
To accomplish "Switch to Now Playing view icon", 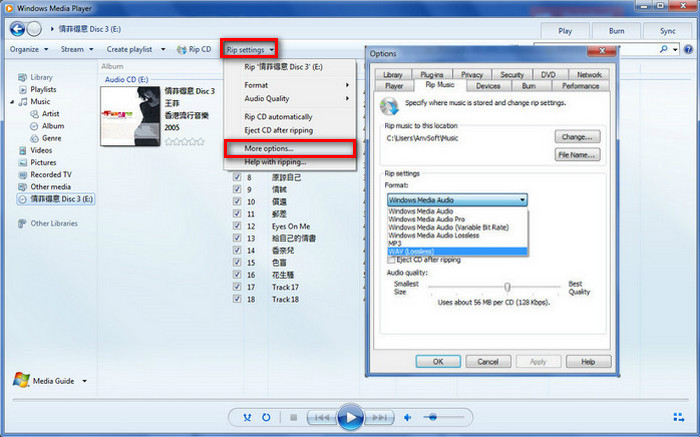I will click(x=679, y=417).
